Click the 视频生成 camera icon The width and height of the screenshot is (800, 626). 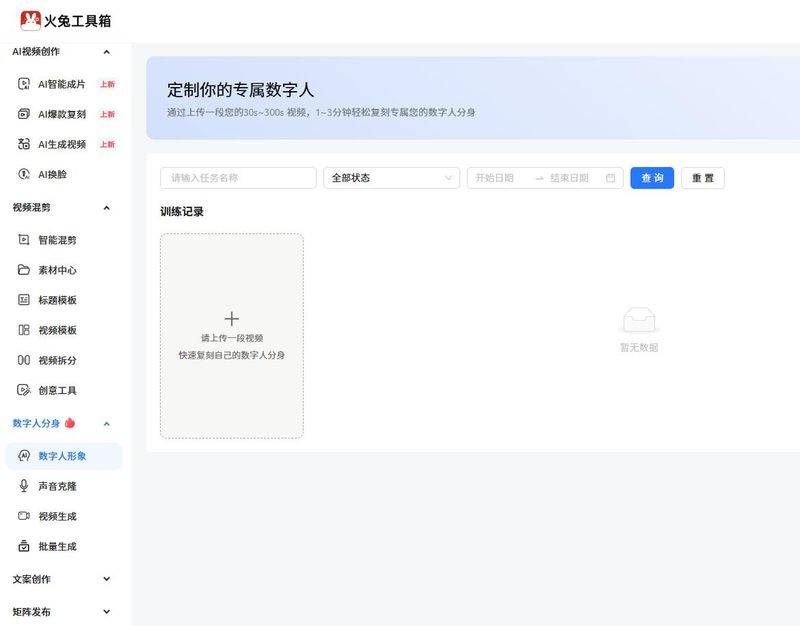click(24, 516)
